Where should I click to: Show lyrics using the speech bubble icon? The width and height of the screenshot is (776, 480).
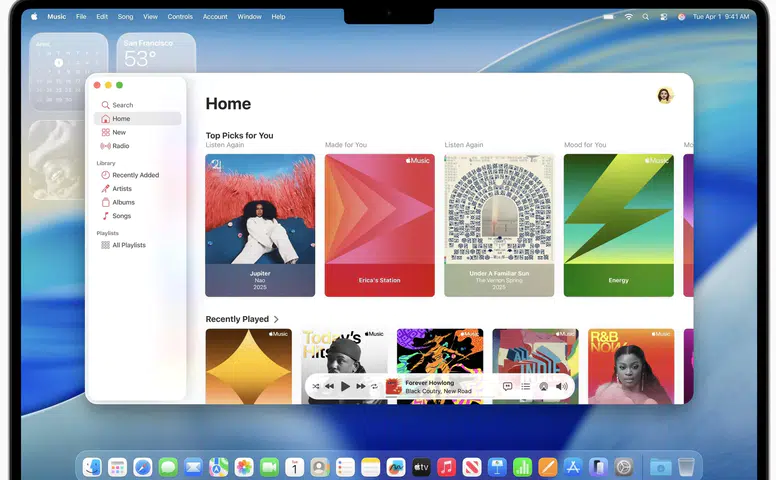click(507, 386)
